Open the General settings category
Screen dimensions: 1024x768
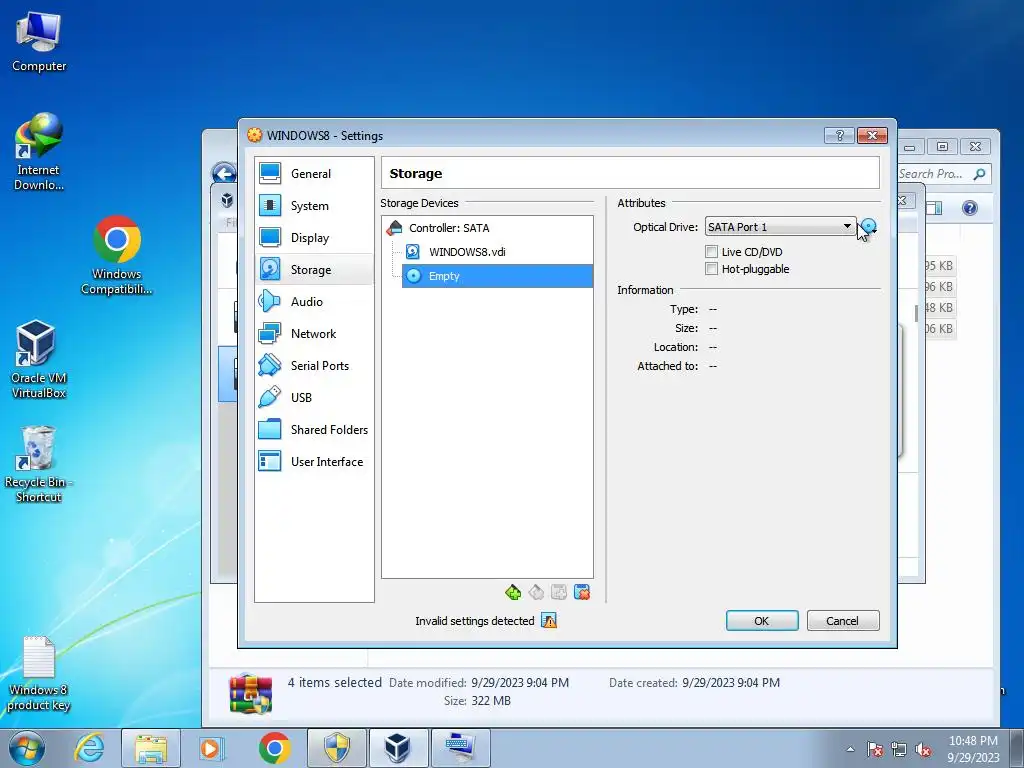313,174
